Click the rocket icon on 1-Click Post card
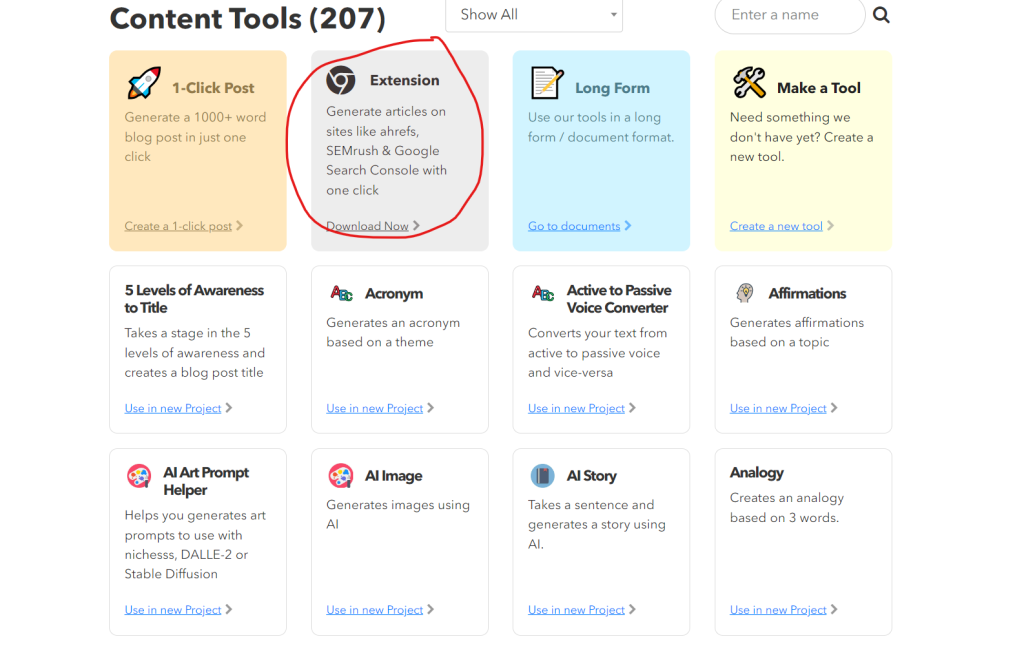1024x648 pixels. tap(144, 83)
